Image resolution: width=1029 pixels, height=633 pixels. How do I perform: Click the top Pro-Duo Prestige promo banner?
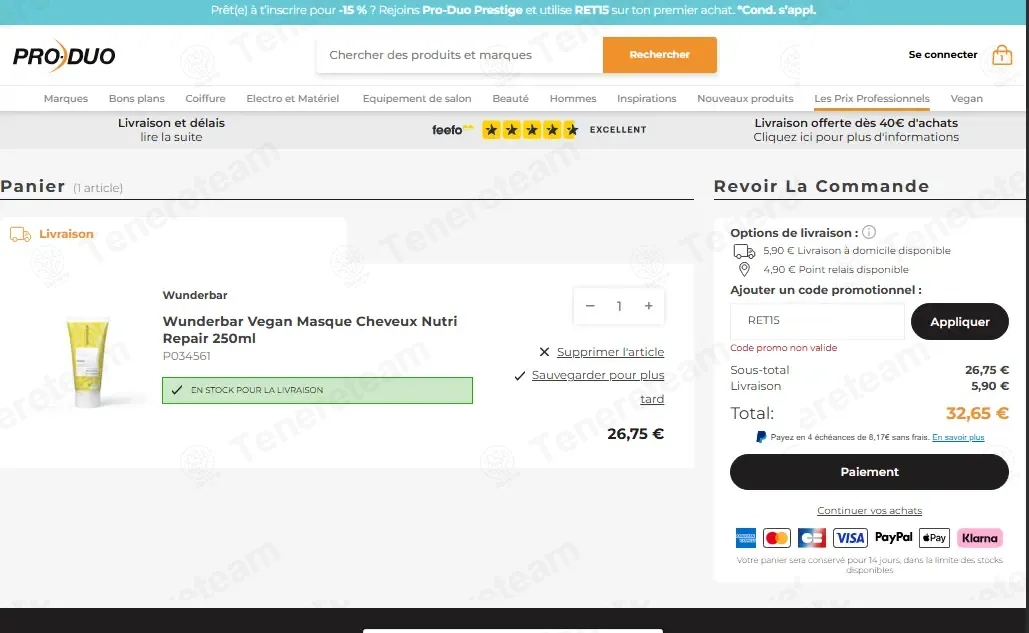513,10
